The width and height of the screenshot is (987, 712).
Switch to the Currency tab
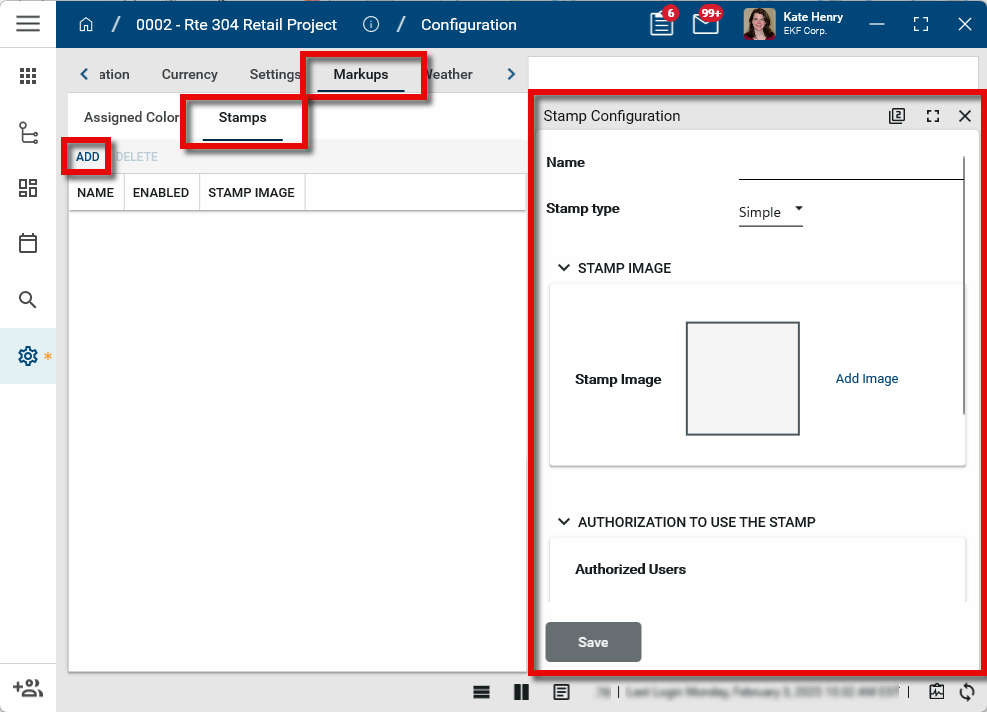pyautogui.click(x=189, y=74)
